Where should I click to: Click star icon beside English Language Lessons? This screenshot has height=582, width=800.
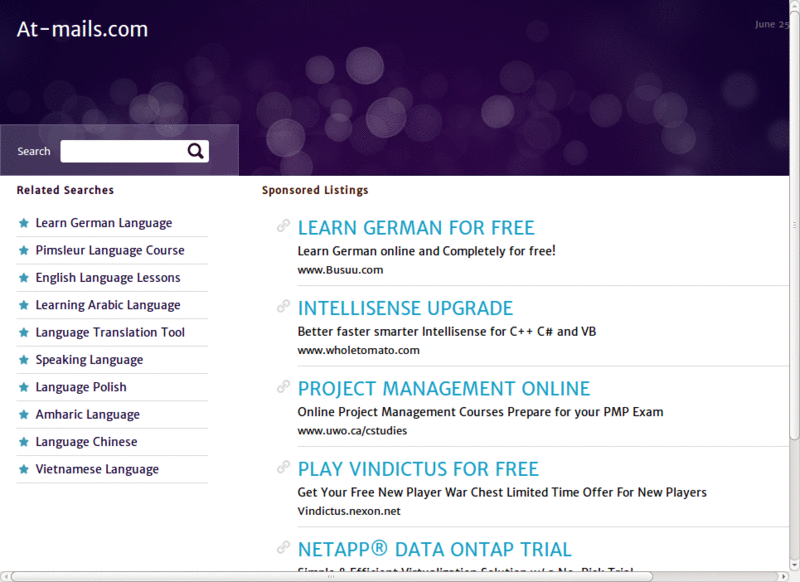(x=23, y=278)
